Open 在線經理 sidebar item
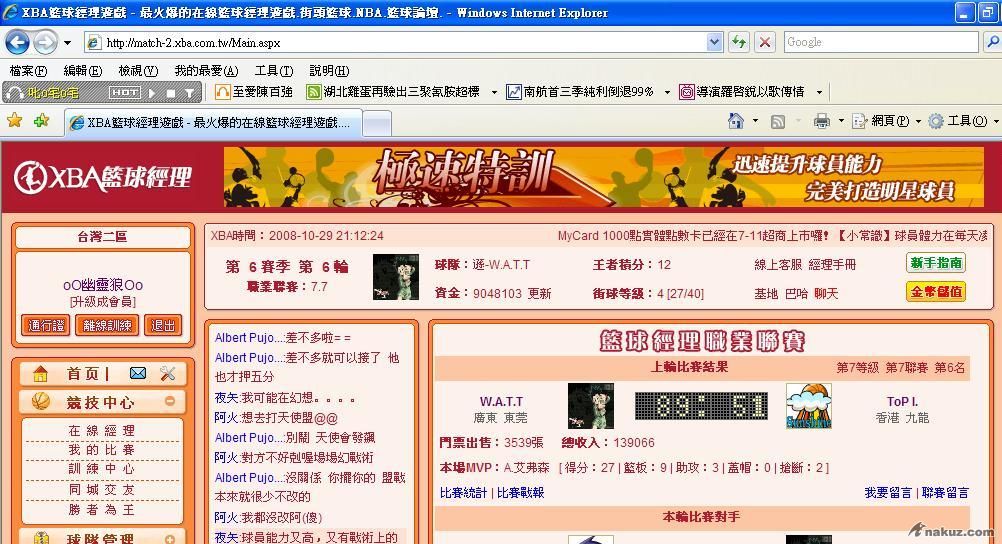 point(102,431)
